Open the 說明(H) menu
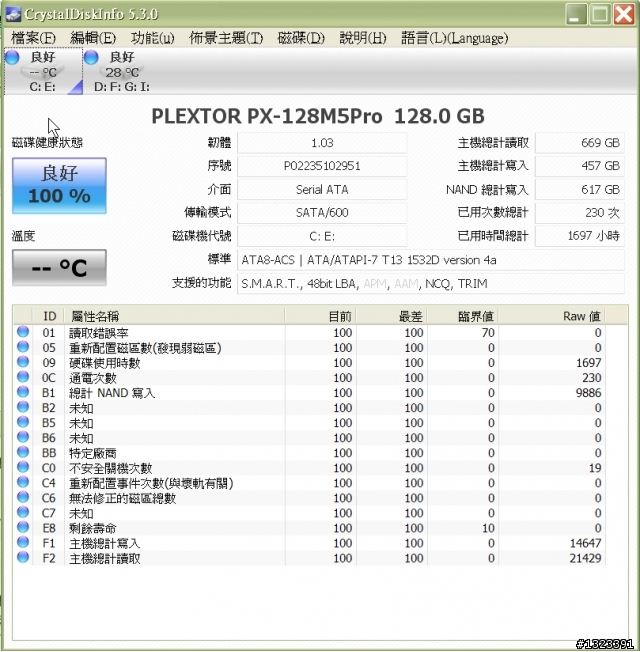Viewport: 640px width, 652px height. point(363,38)
